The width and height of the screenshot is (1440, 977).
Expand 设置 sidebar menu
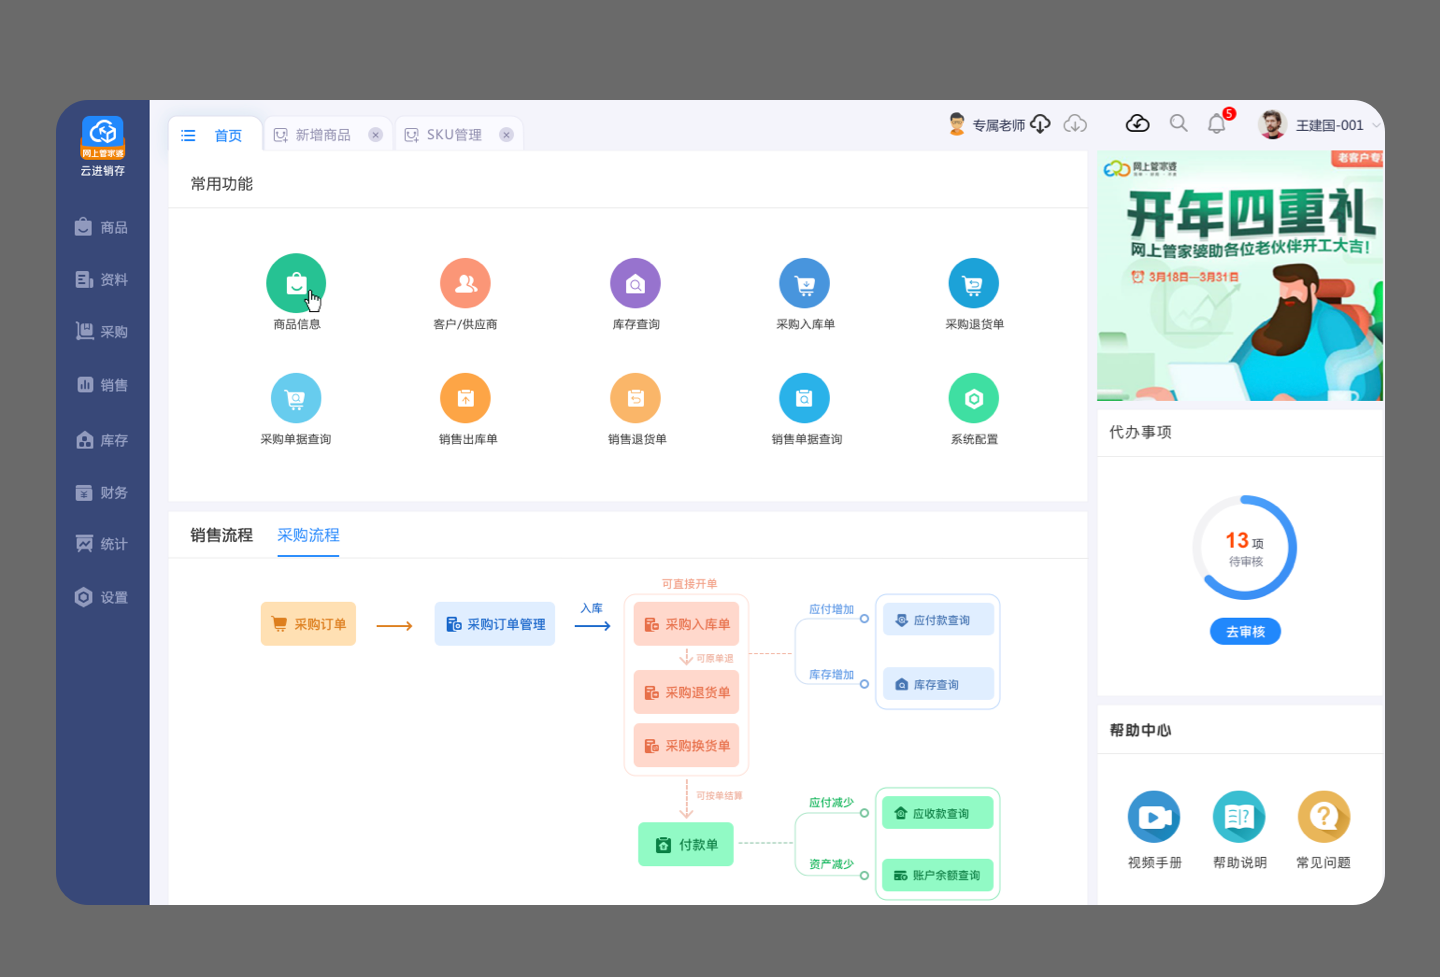pyautogui.click(x=102, y=598)
